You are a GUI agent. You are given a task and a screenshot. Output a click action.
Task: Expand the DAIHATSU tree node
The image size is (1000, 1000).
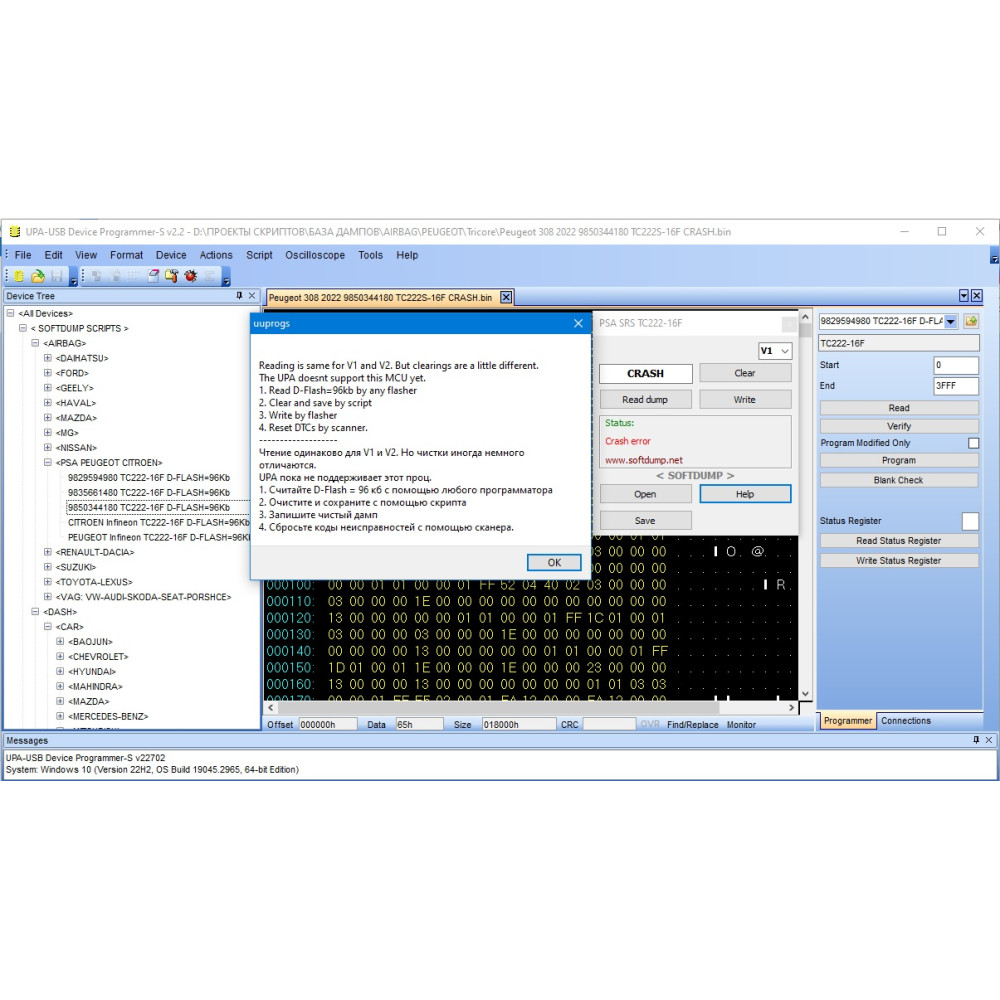tap(48, 358)
